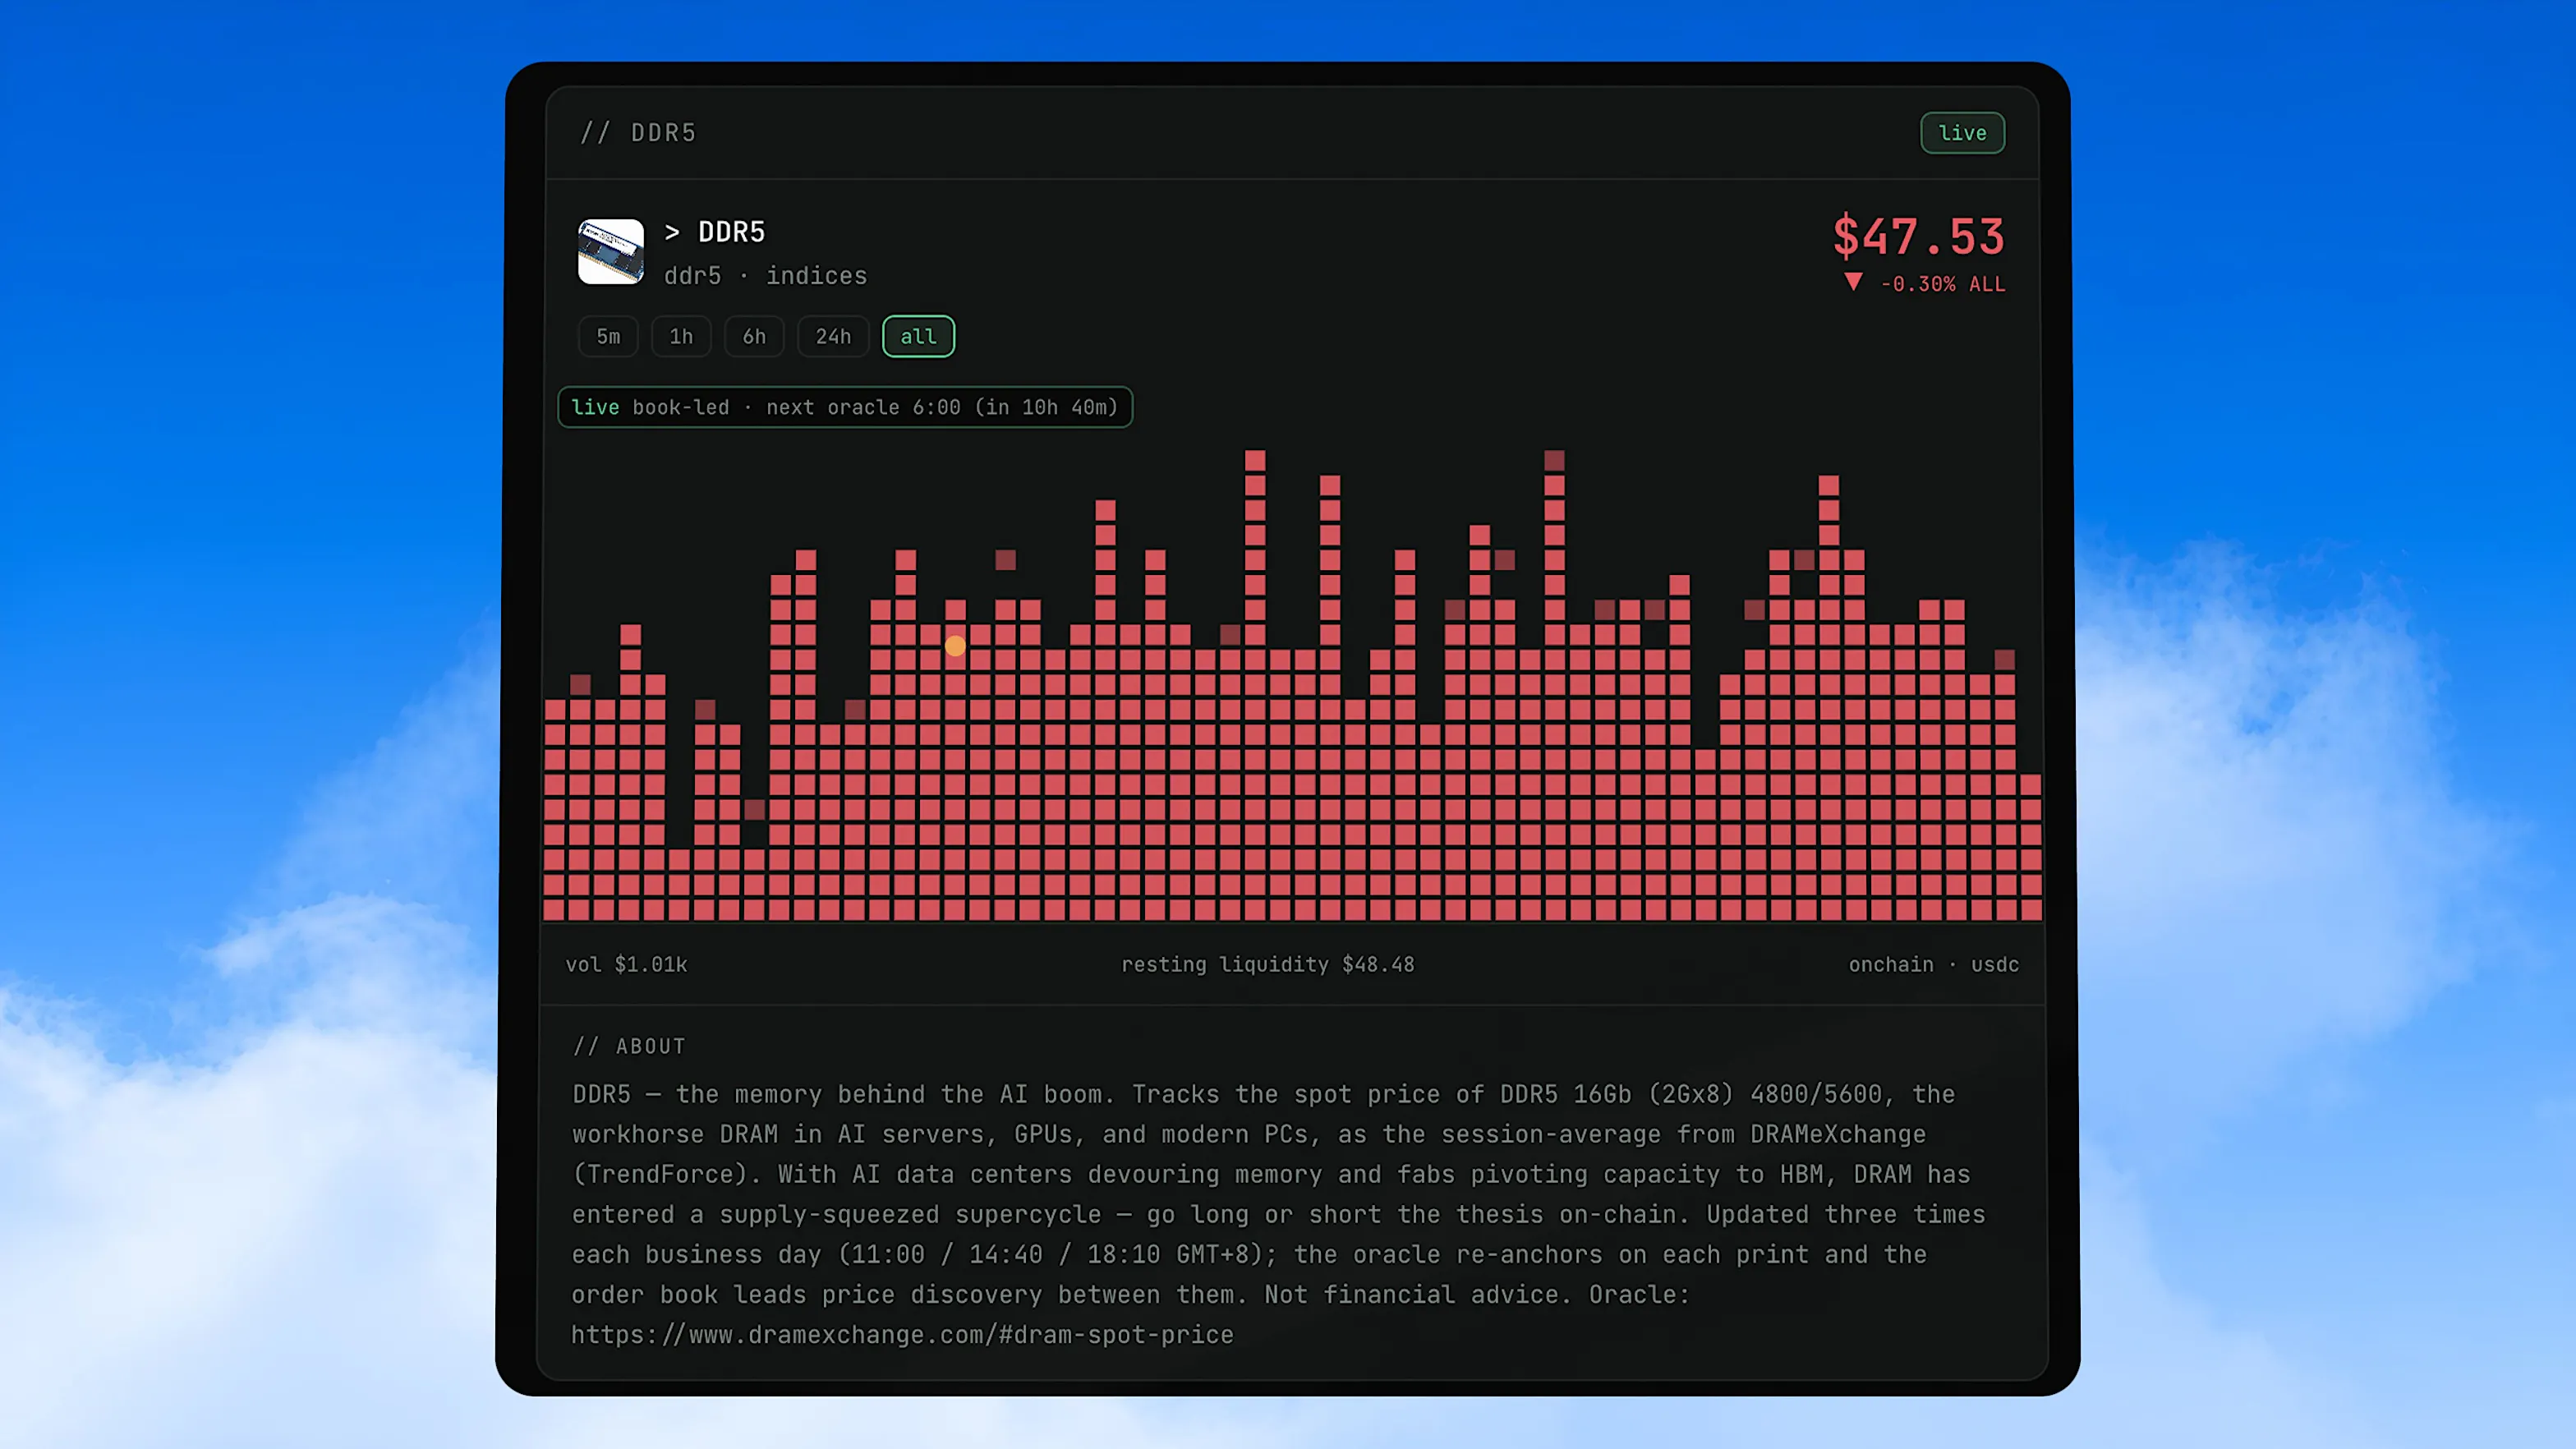The image size is (2576, 1449).
Task: Click the // ABOUT section heading
Action: pyautogui.click(x=629, y=1046)
